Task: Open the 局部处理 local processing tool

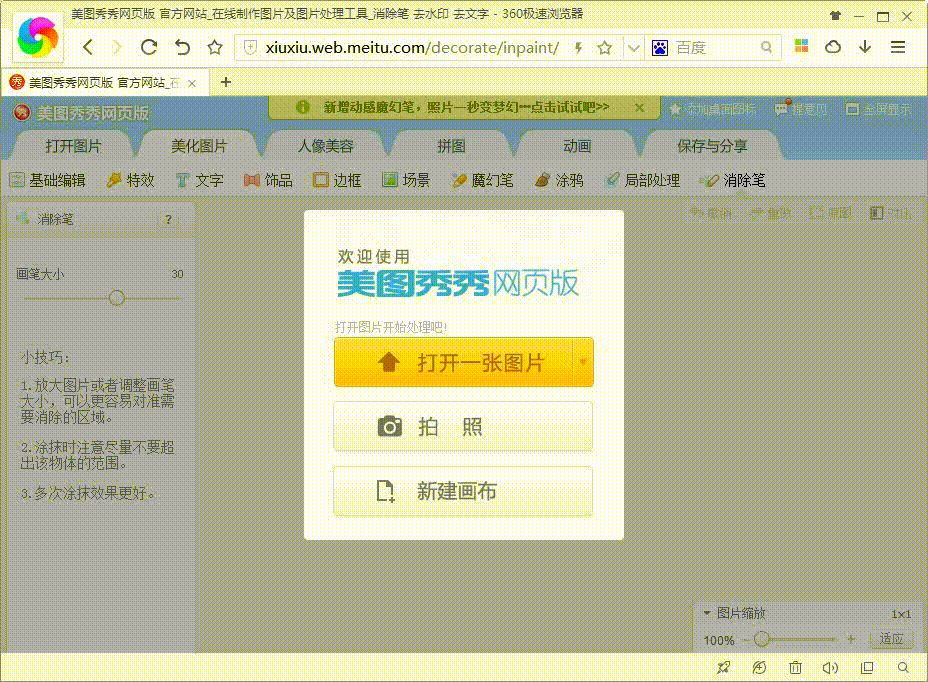Action: 643,180
